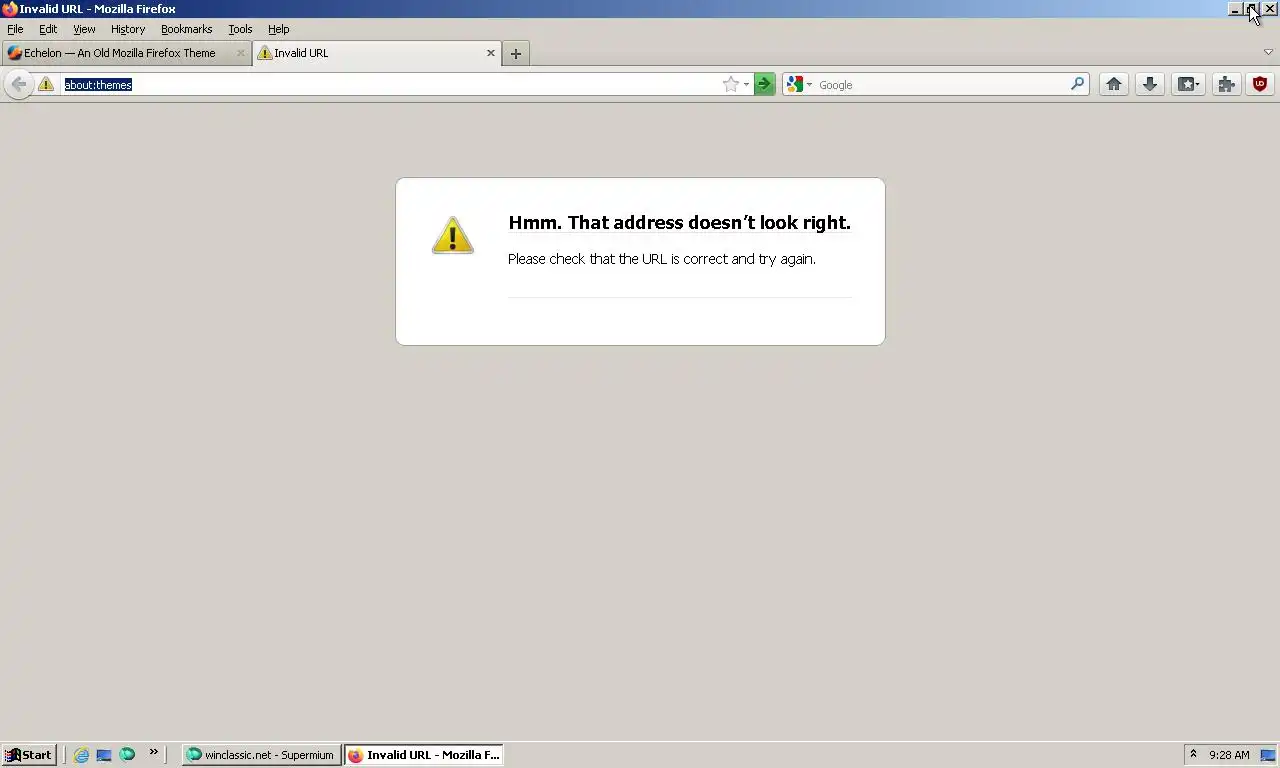Click the Show Desktop Quick Launch icon
The width and height of the screenshot is (1280, 768).
[x=104, y=755]
